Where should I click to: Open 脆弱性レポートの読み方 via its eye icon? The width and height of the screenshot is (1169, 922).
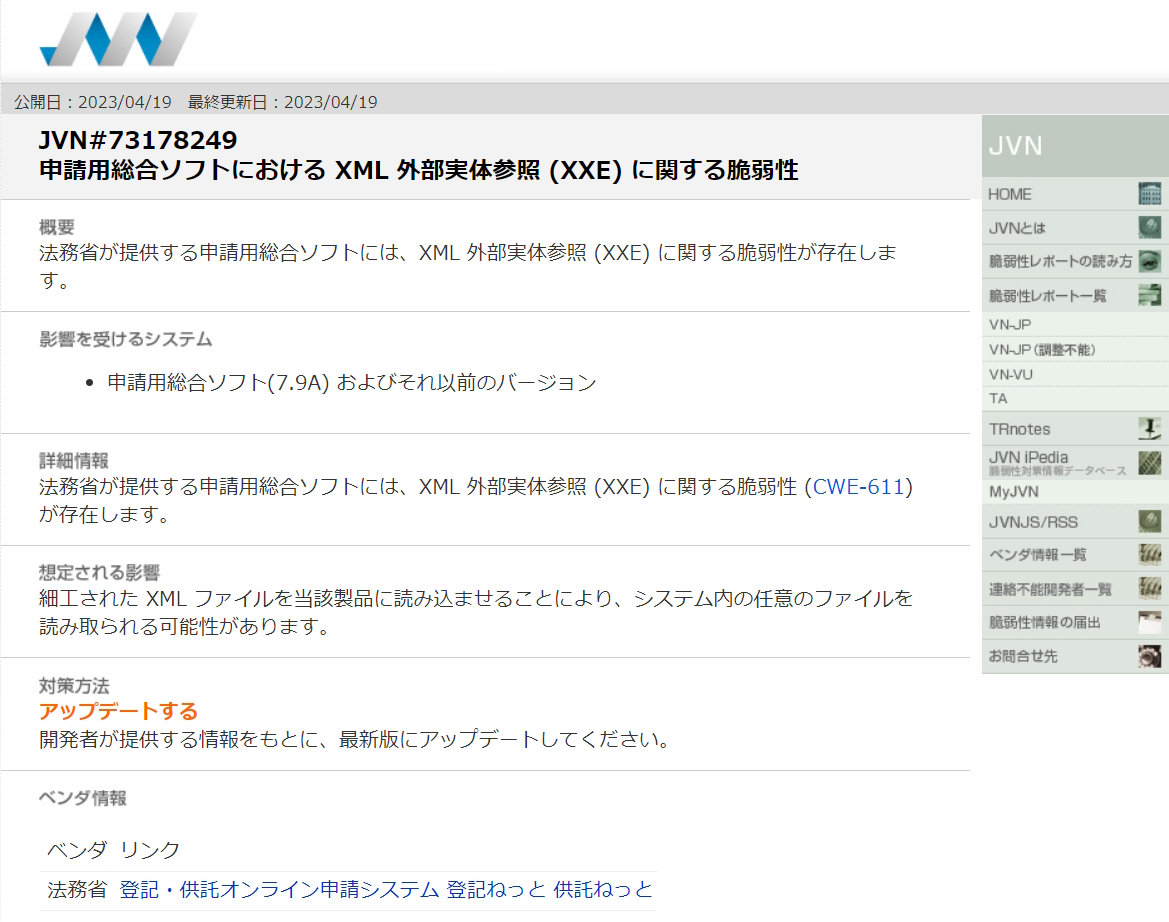(1152, 261)
